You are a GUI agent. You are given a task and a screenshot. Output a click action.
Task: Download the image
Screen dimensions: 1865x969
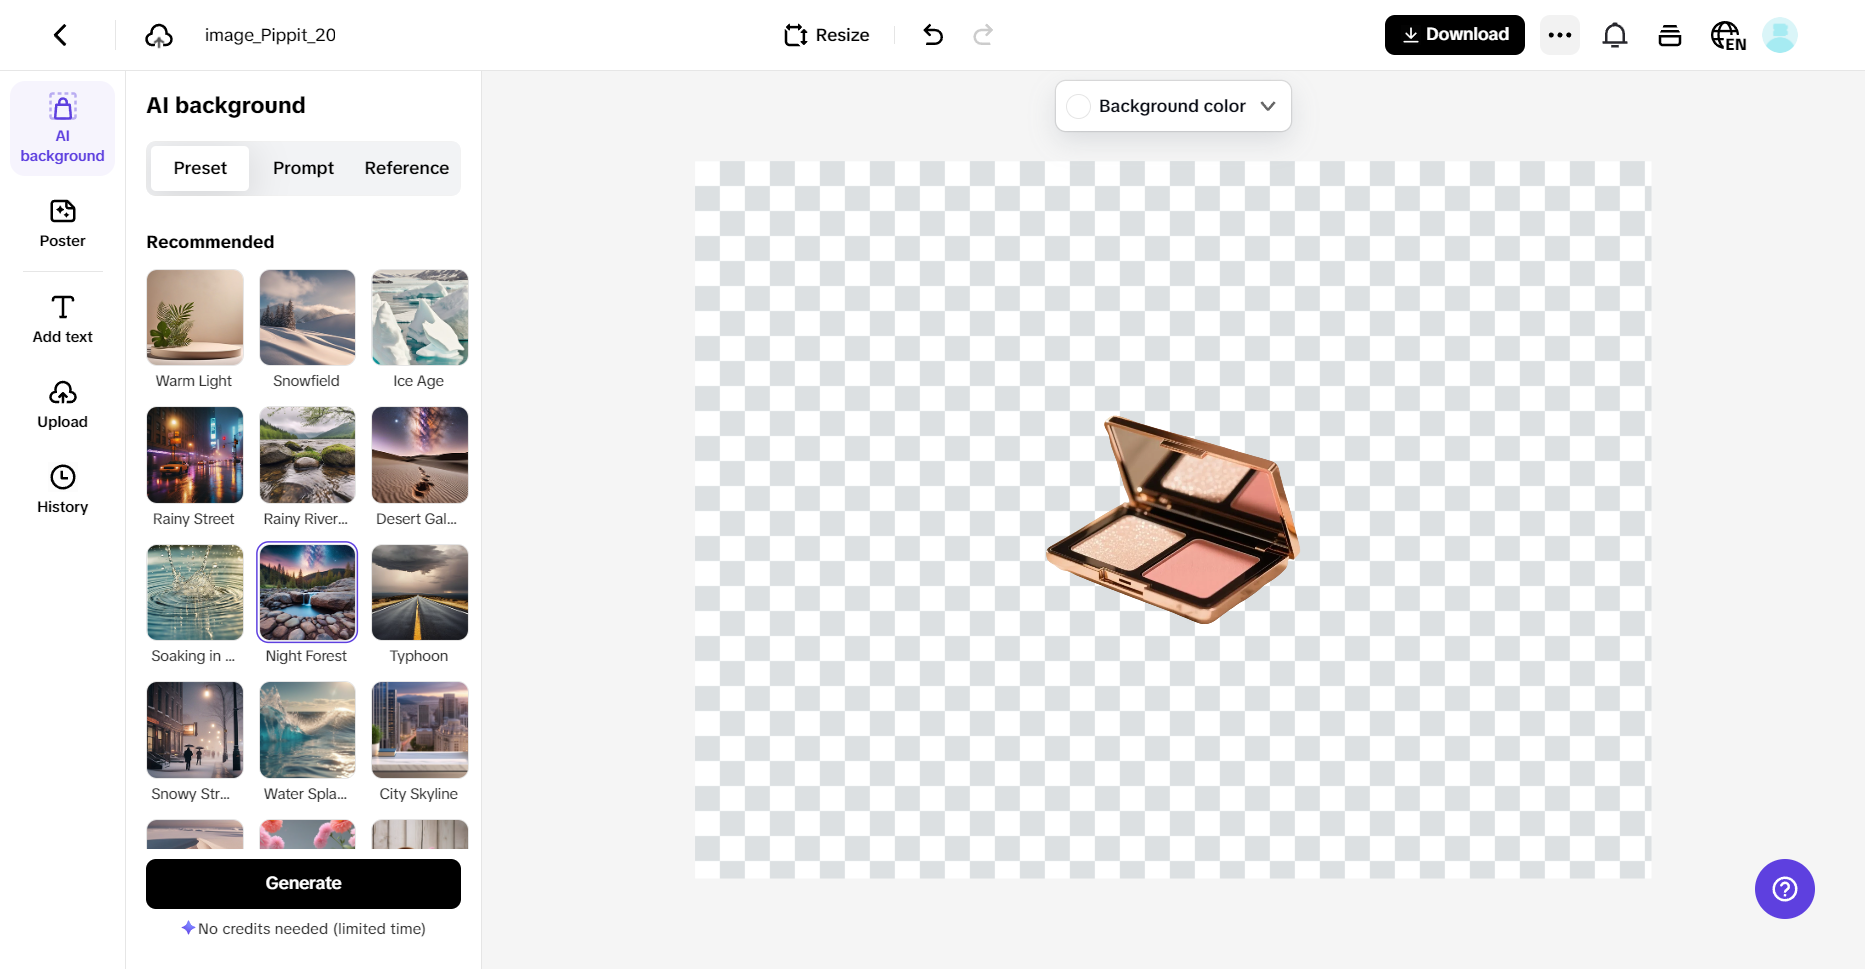click(x=1454, y=35)
